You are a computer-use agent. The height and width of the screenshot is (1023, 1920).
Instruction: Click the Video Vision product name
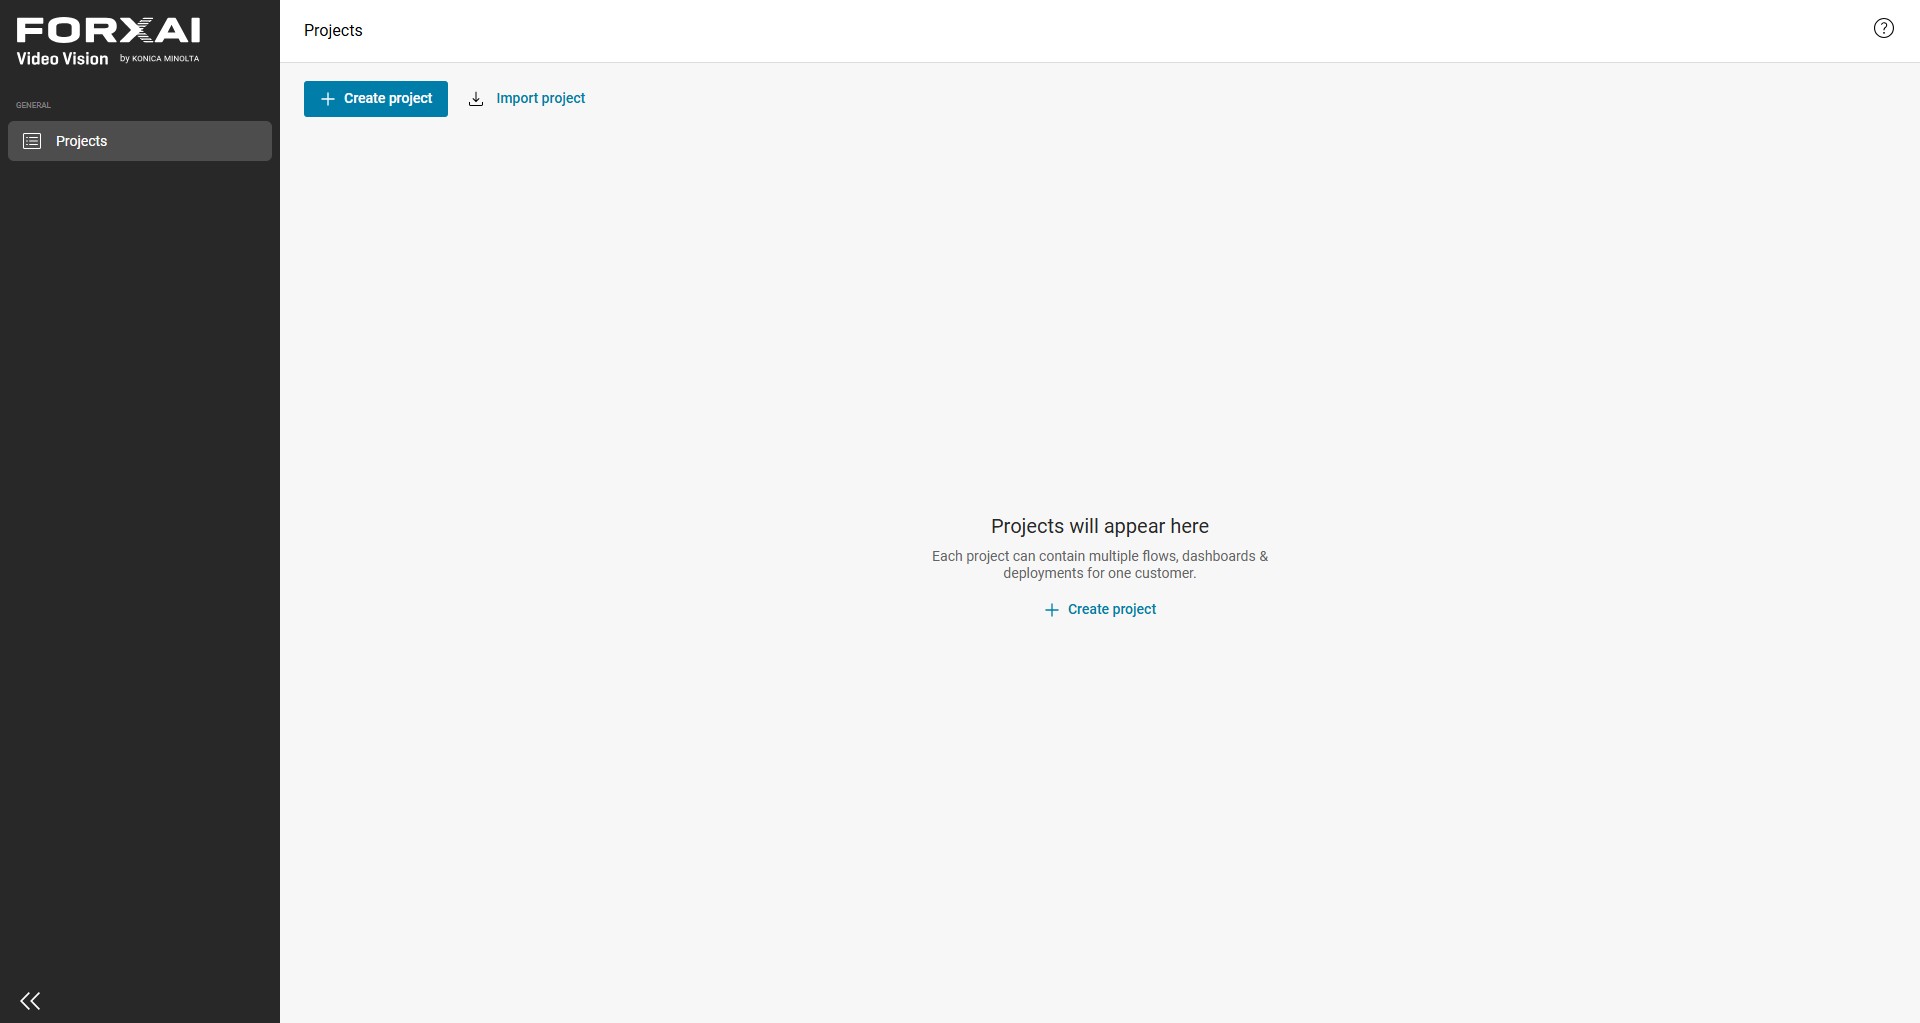pos(62,59)
